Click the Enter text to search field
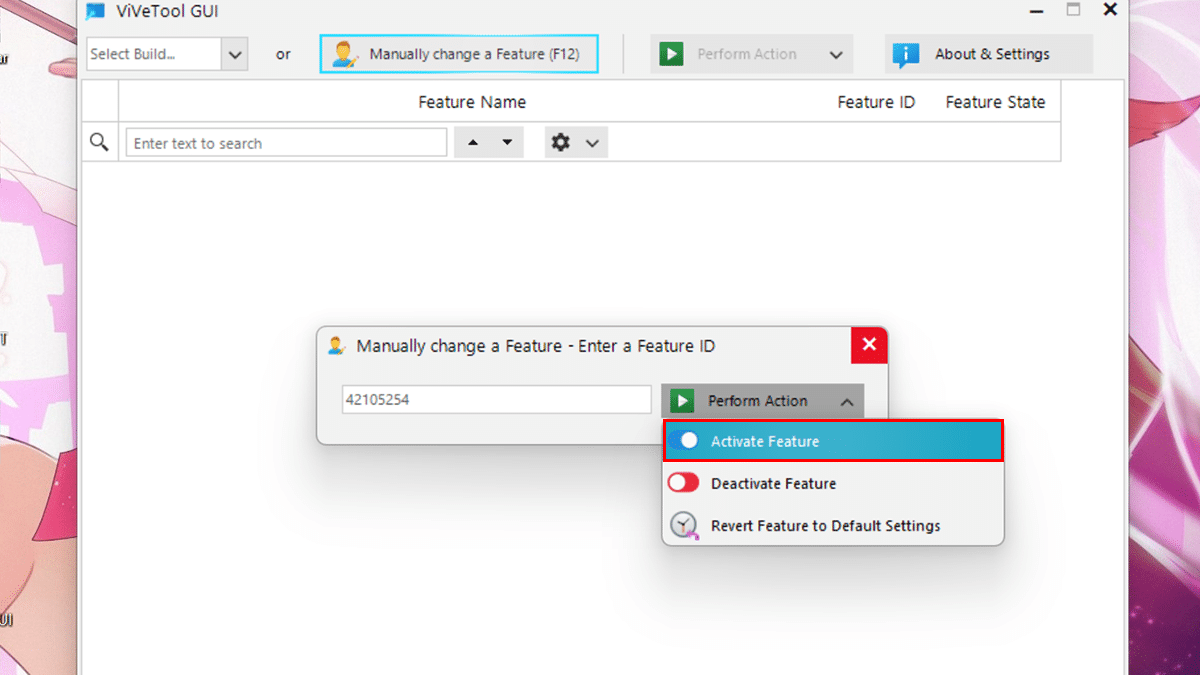1200x675 pixels. pyautogui.click(x=286, y=143)
